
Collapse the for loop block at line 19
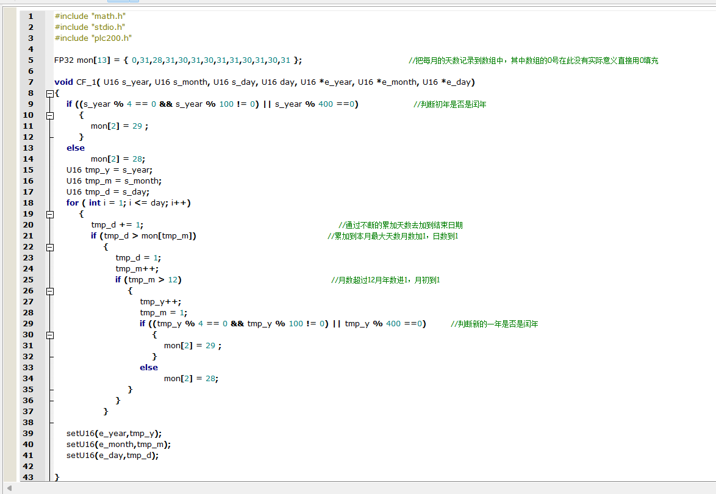point(50,214)
